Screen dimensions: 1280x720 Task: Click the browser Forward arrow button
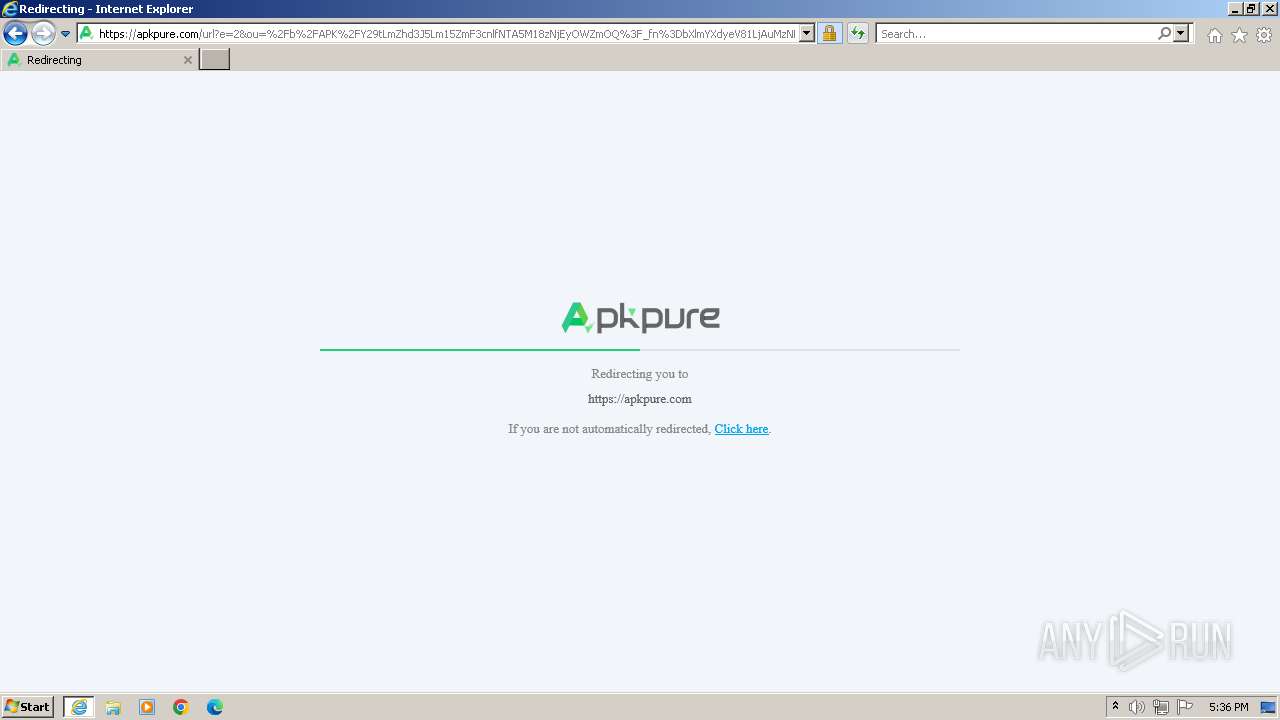43,34
